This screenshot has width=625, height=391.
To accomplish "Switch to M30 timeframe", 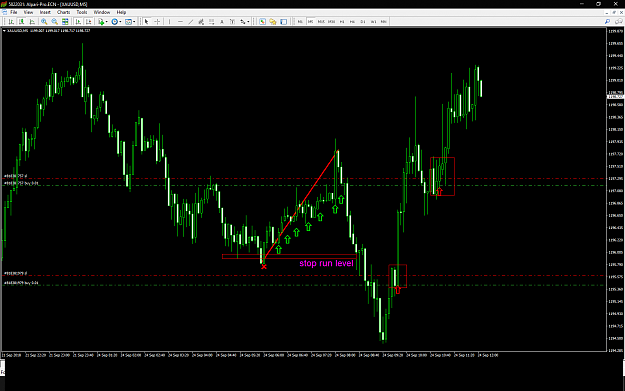I will coord(331,22).
